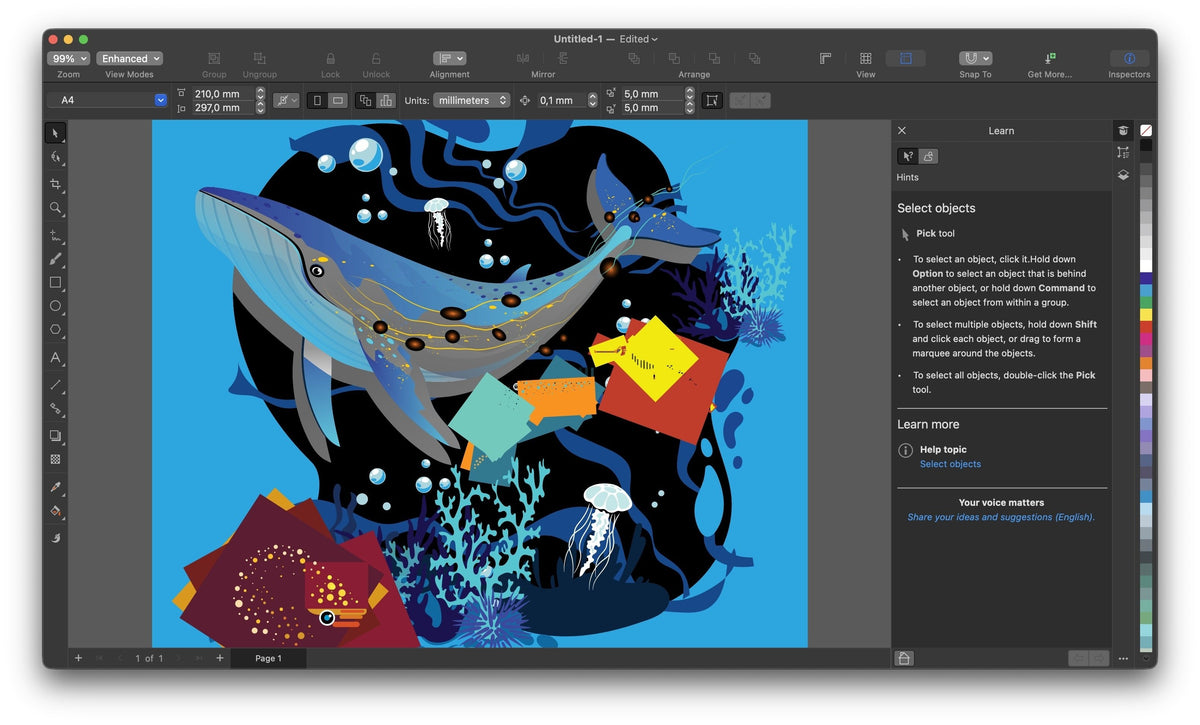1200x725 pixels.
Task: Select the Ellipse tool
Action: click(55, 306)
